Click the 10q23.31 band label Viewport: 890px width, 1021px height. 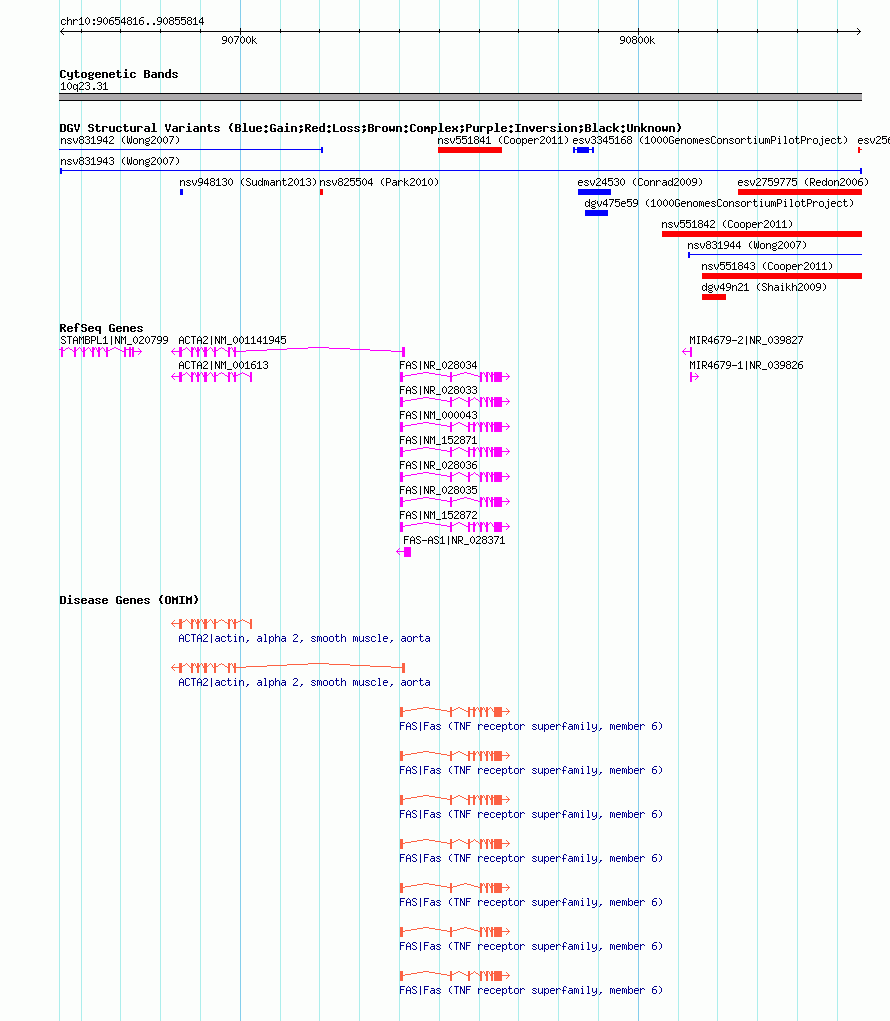pyautogui.click(x=84, y=86)
